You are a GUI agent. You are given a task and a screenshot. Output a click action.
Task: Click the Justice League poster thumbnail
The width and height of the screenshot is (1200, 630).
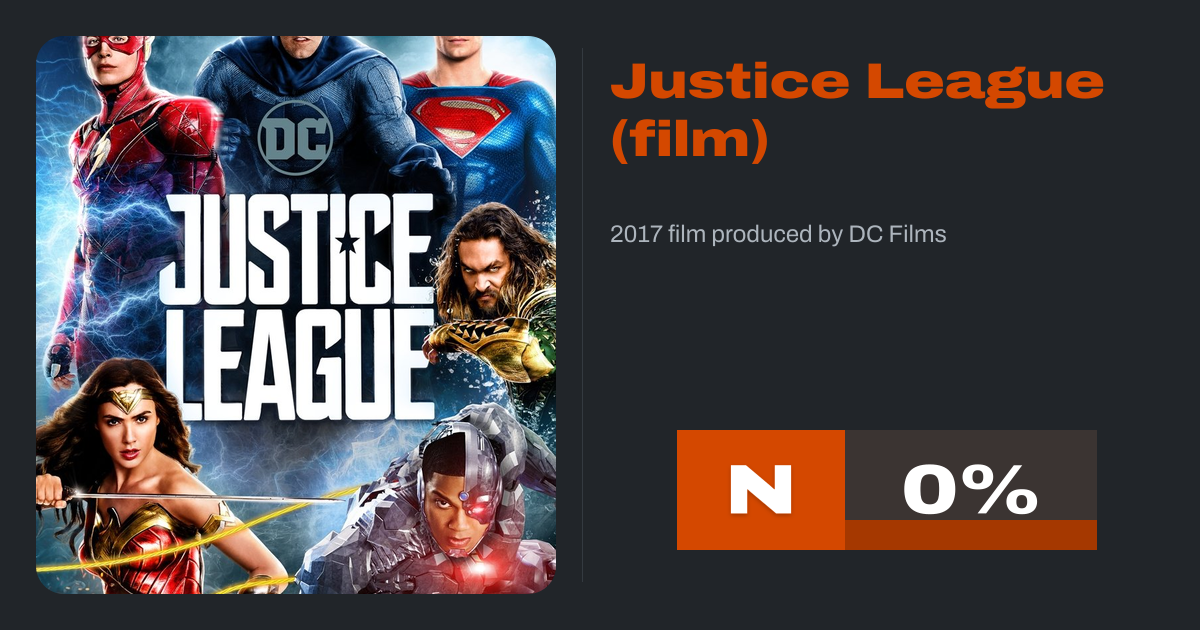pos(296,315)
